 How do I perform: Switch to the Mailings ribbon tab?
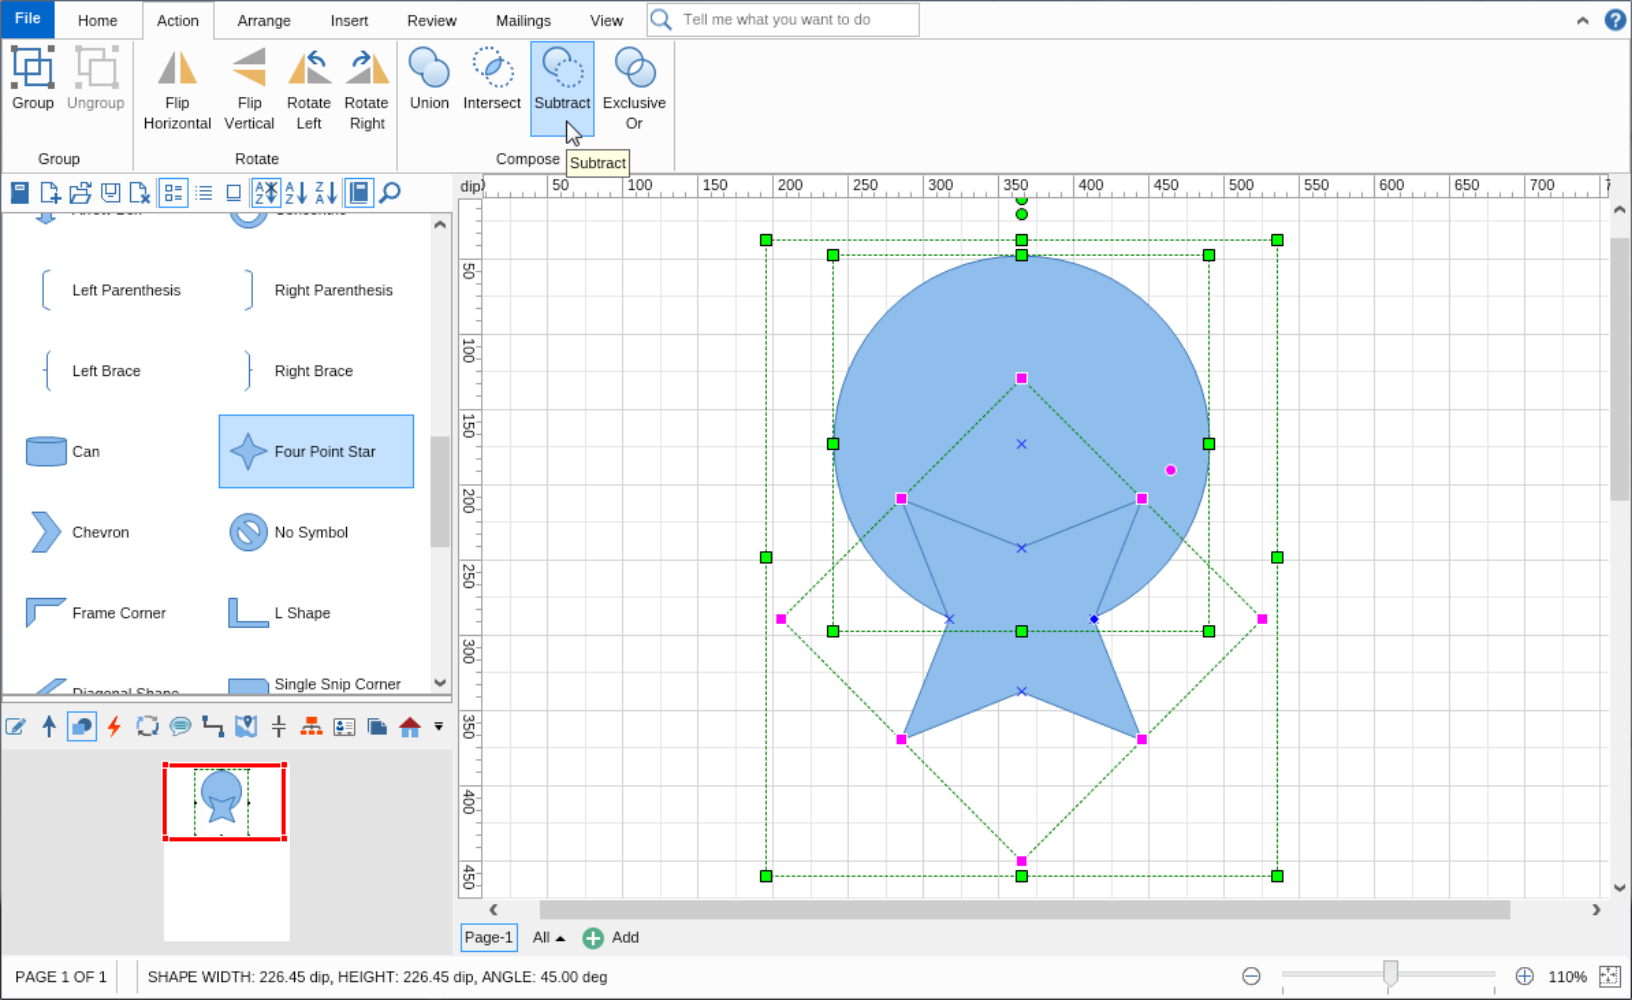pos(523,20)
